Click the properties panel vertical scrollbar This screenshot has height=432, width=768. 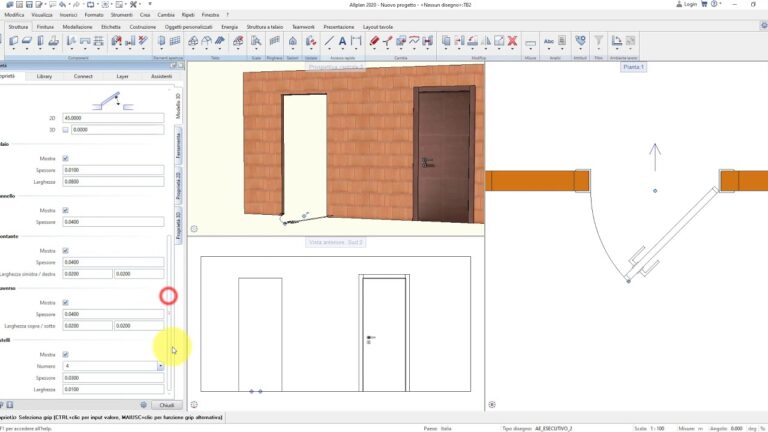[169, 313]
